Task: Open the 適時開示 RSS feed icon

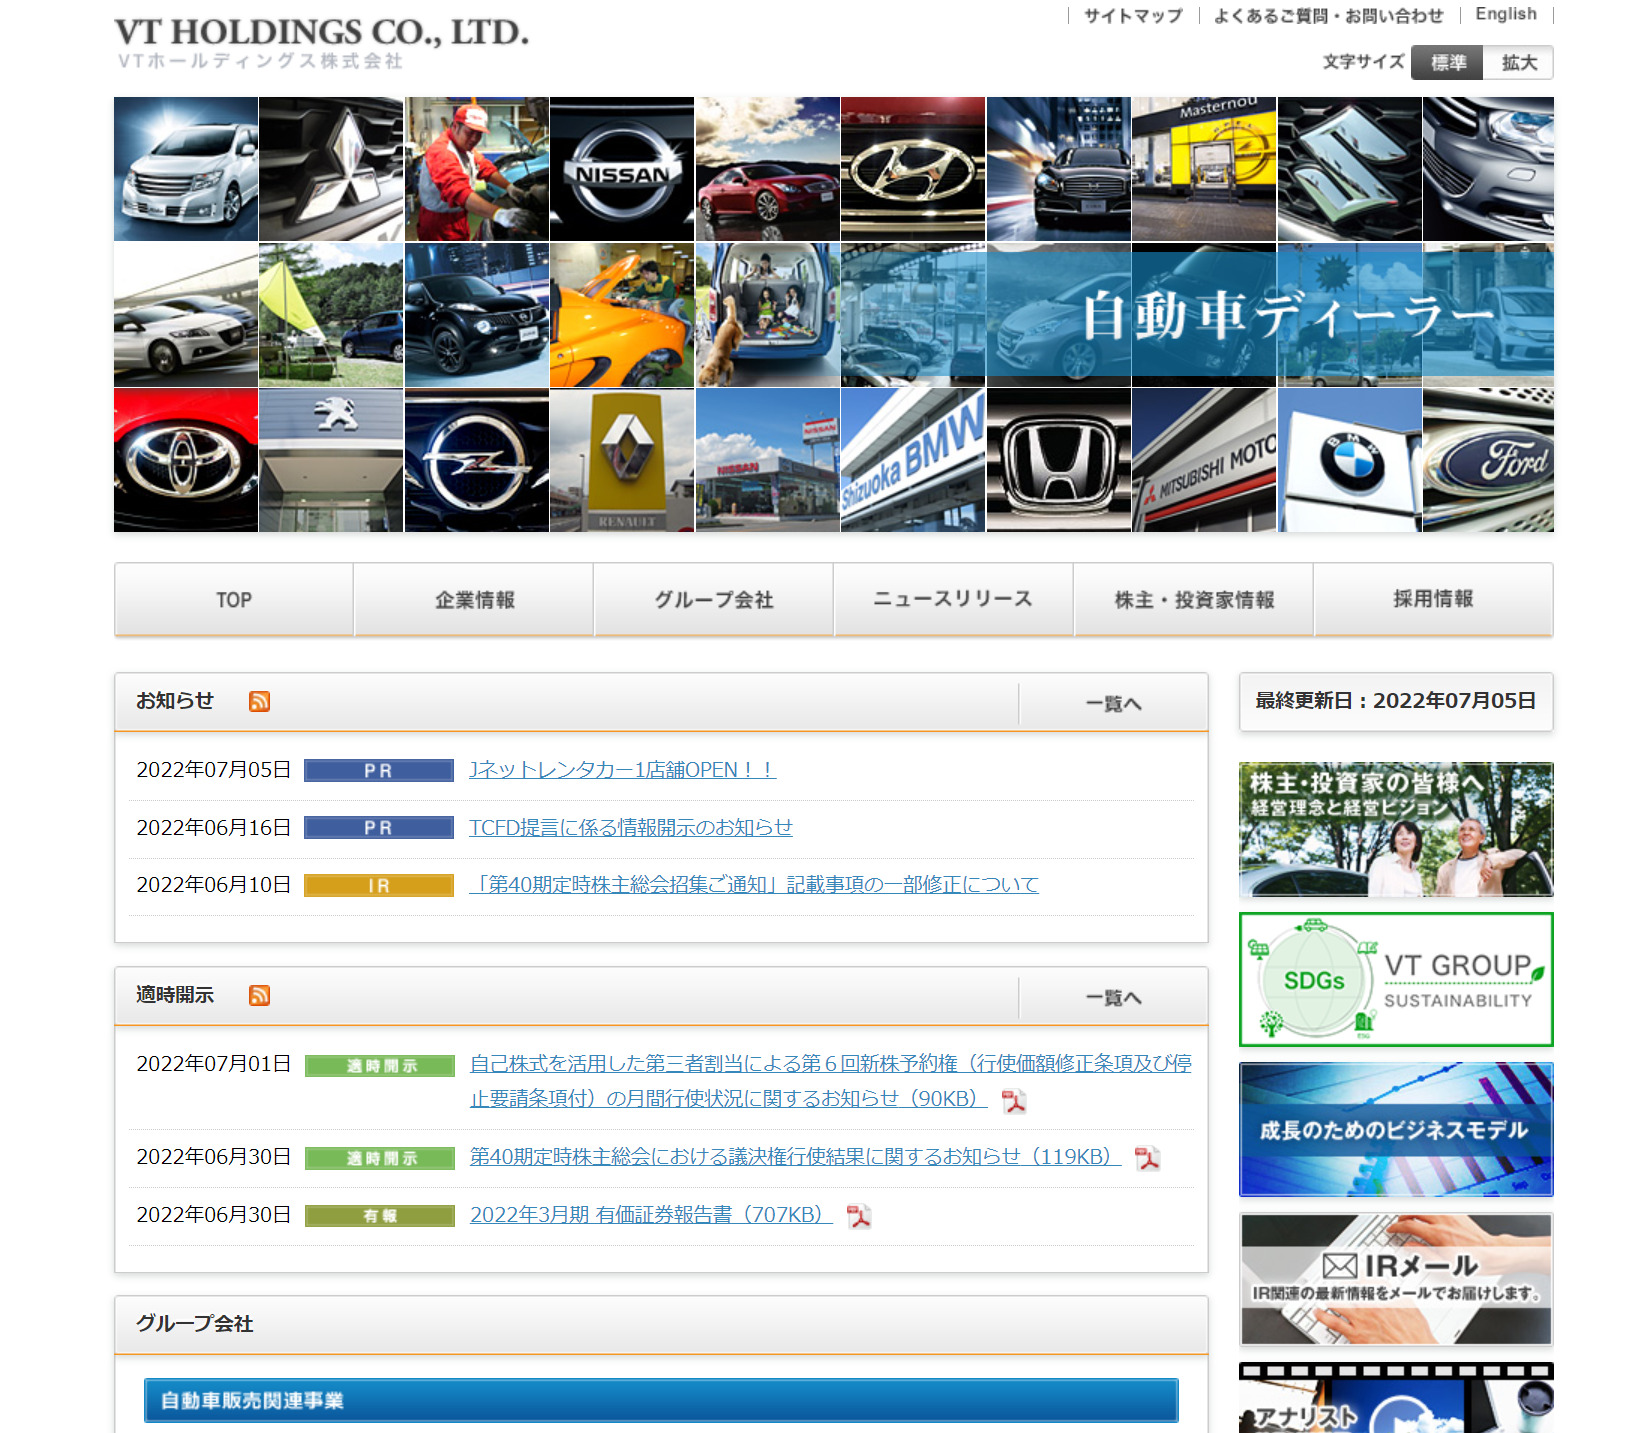Action: (x=259, y=995)
